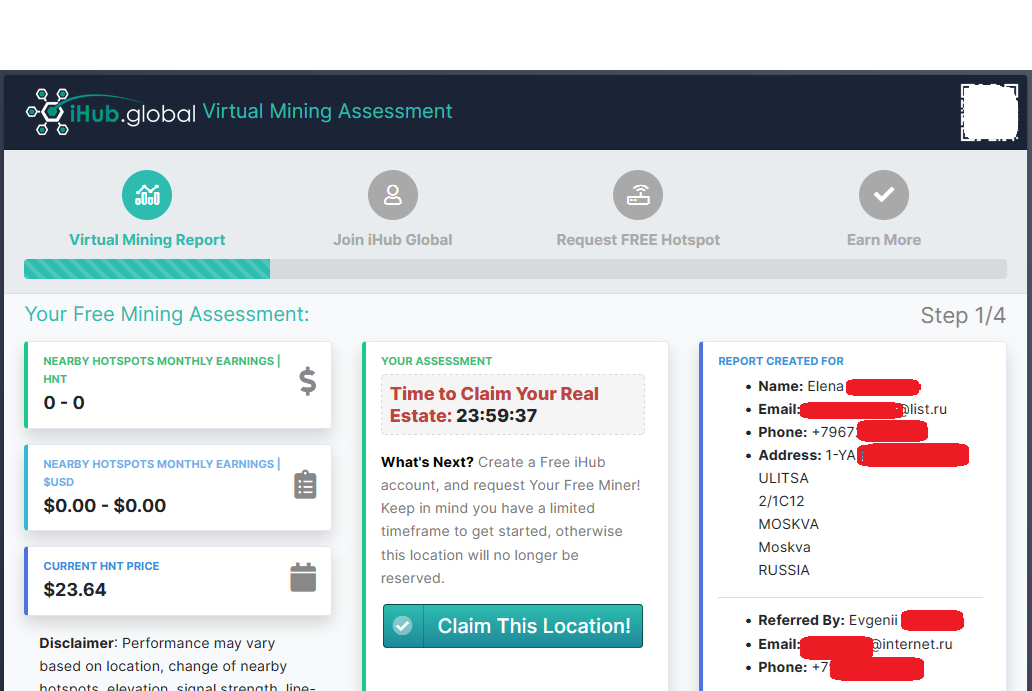Click the clipboard icon on $USD card

pos(305,484)
